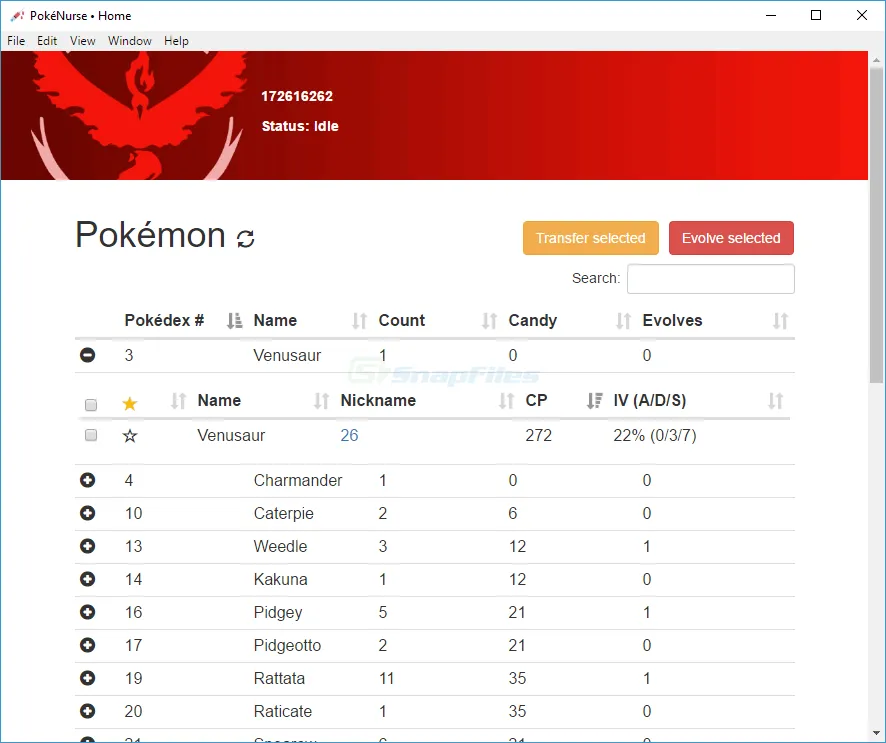Click the IV (A/D/S) header text

pos(650,401)
